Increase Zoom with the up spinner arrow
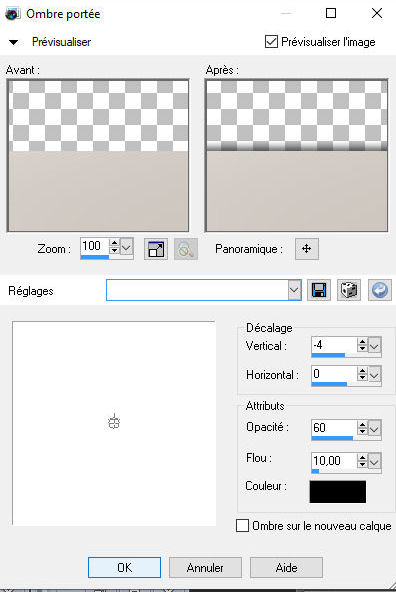 tap(114, 243)
